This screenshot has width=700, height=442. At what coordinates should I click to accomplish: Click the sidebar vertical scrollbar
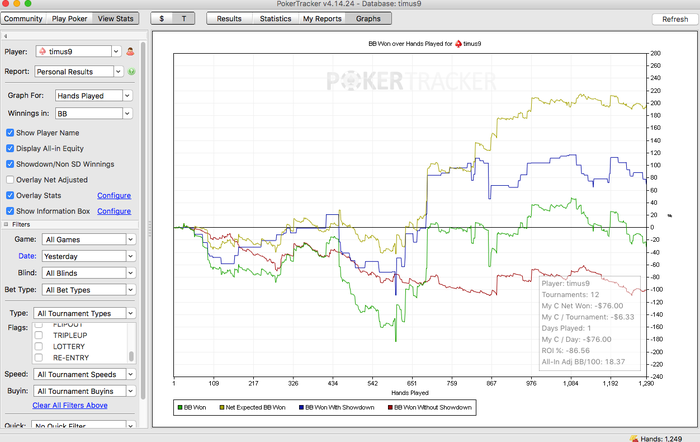(143, 219)
